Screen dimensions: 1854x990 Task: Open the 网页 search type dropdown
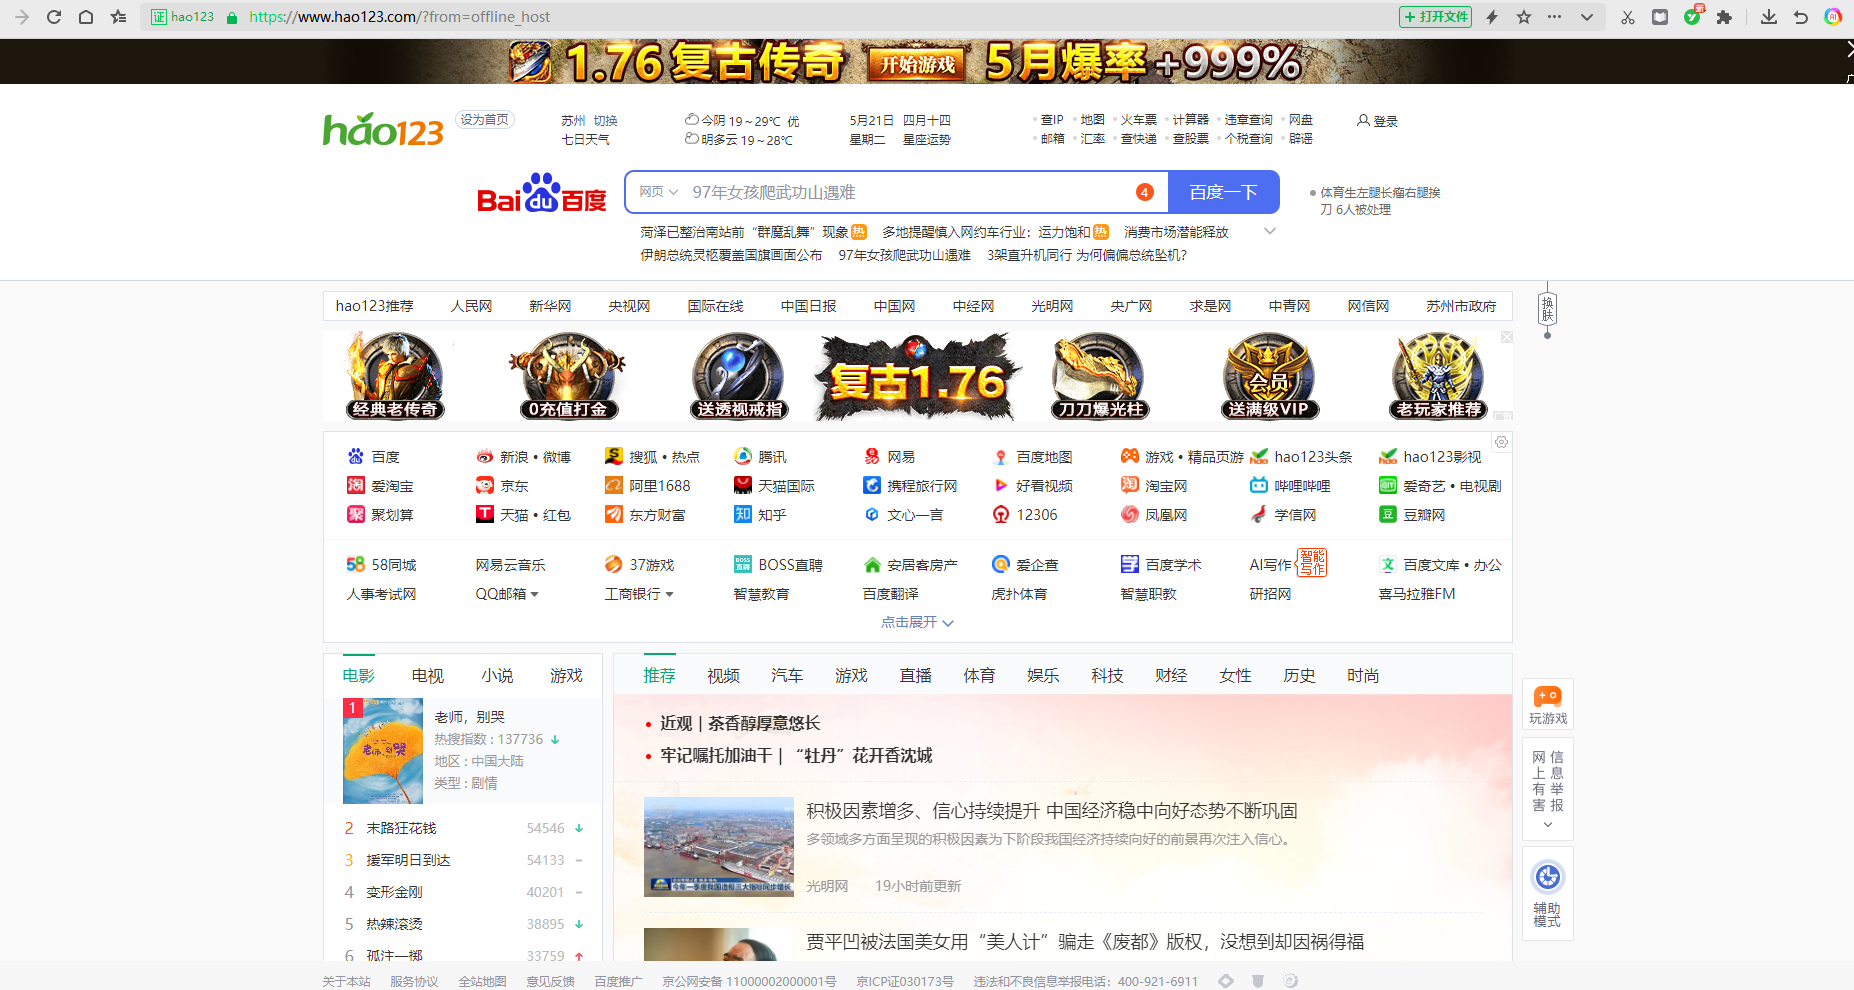tap(659, 192)
